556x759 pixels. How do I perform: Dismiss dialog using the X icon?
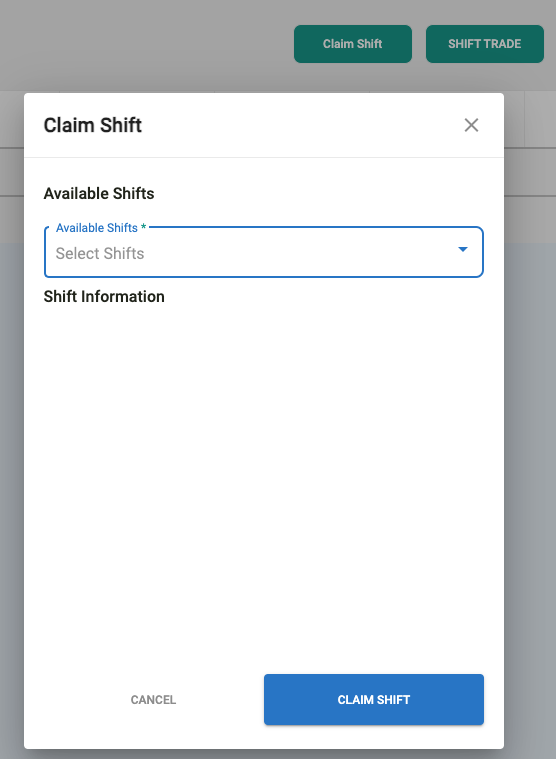coord(471,125)
